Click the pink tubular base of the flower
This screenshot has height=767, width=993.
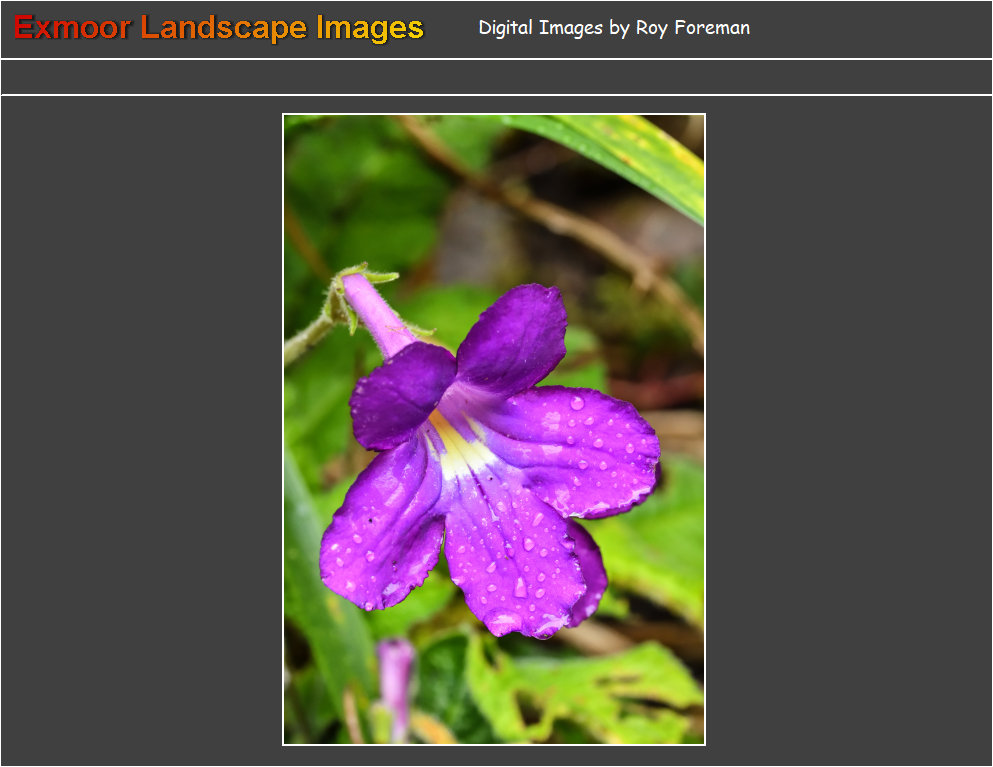378,315
